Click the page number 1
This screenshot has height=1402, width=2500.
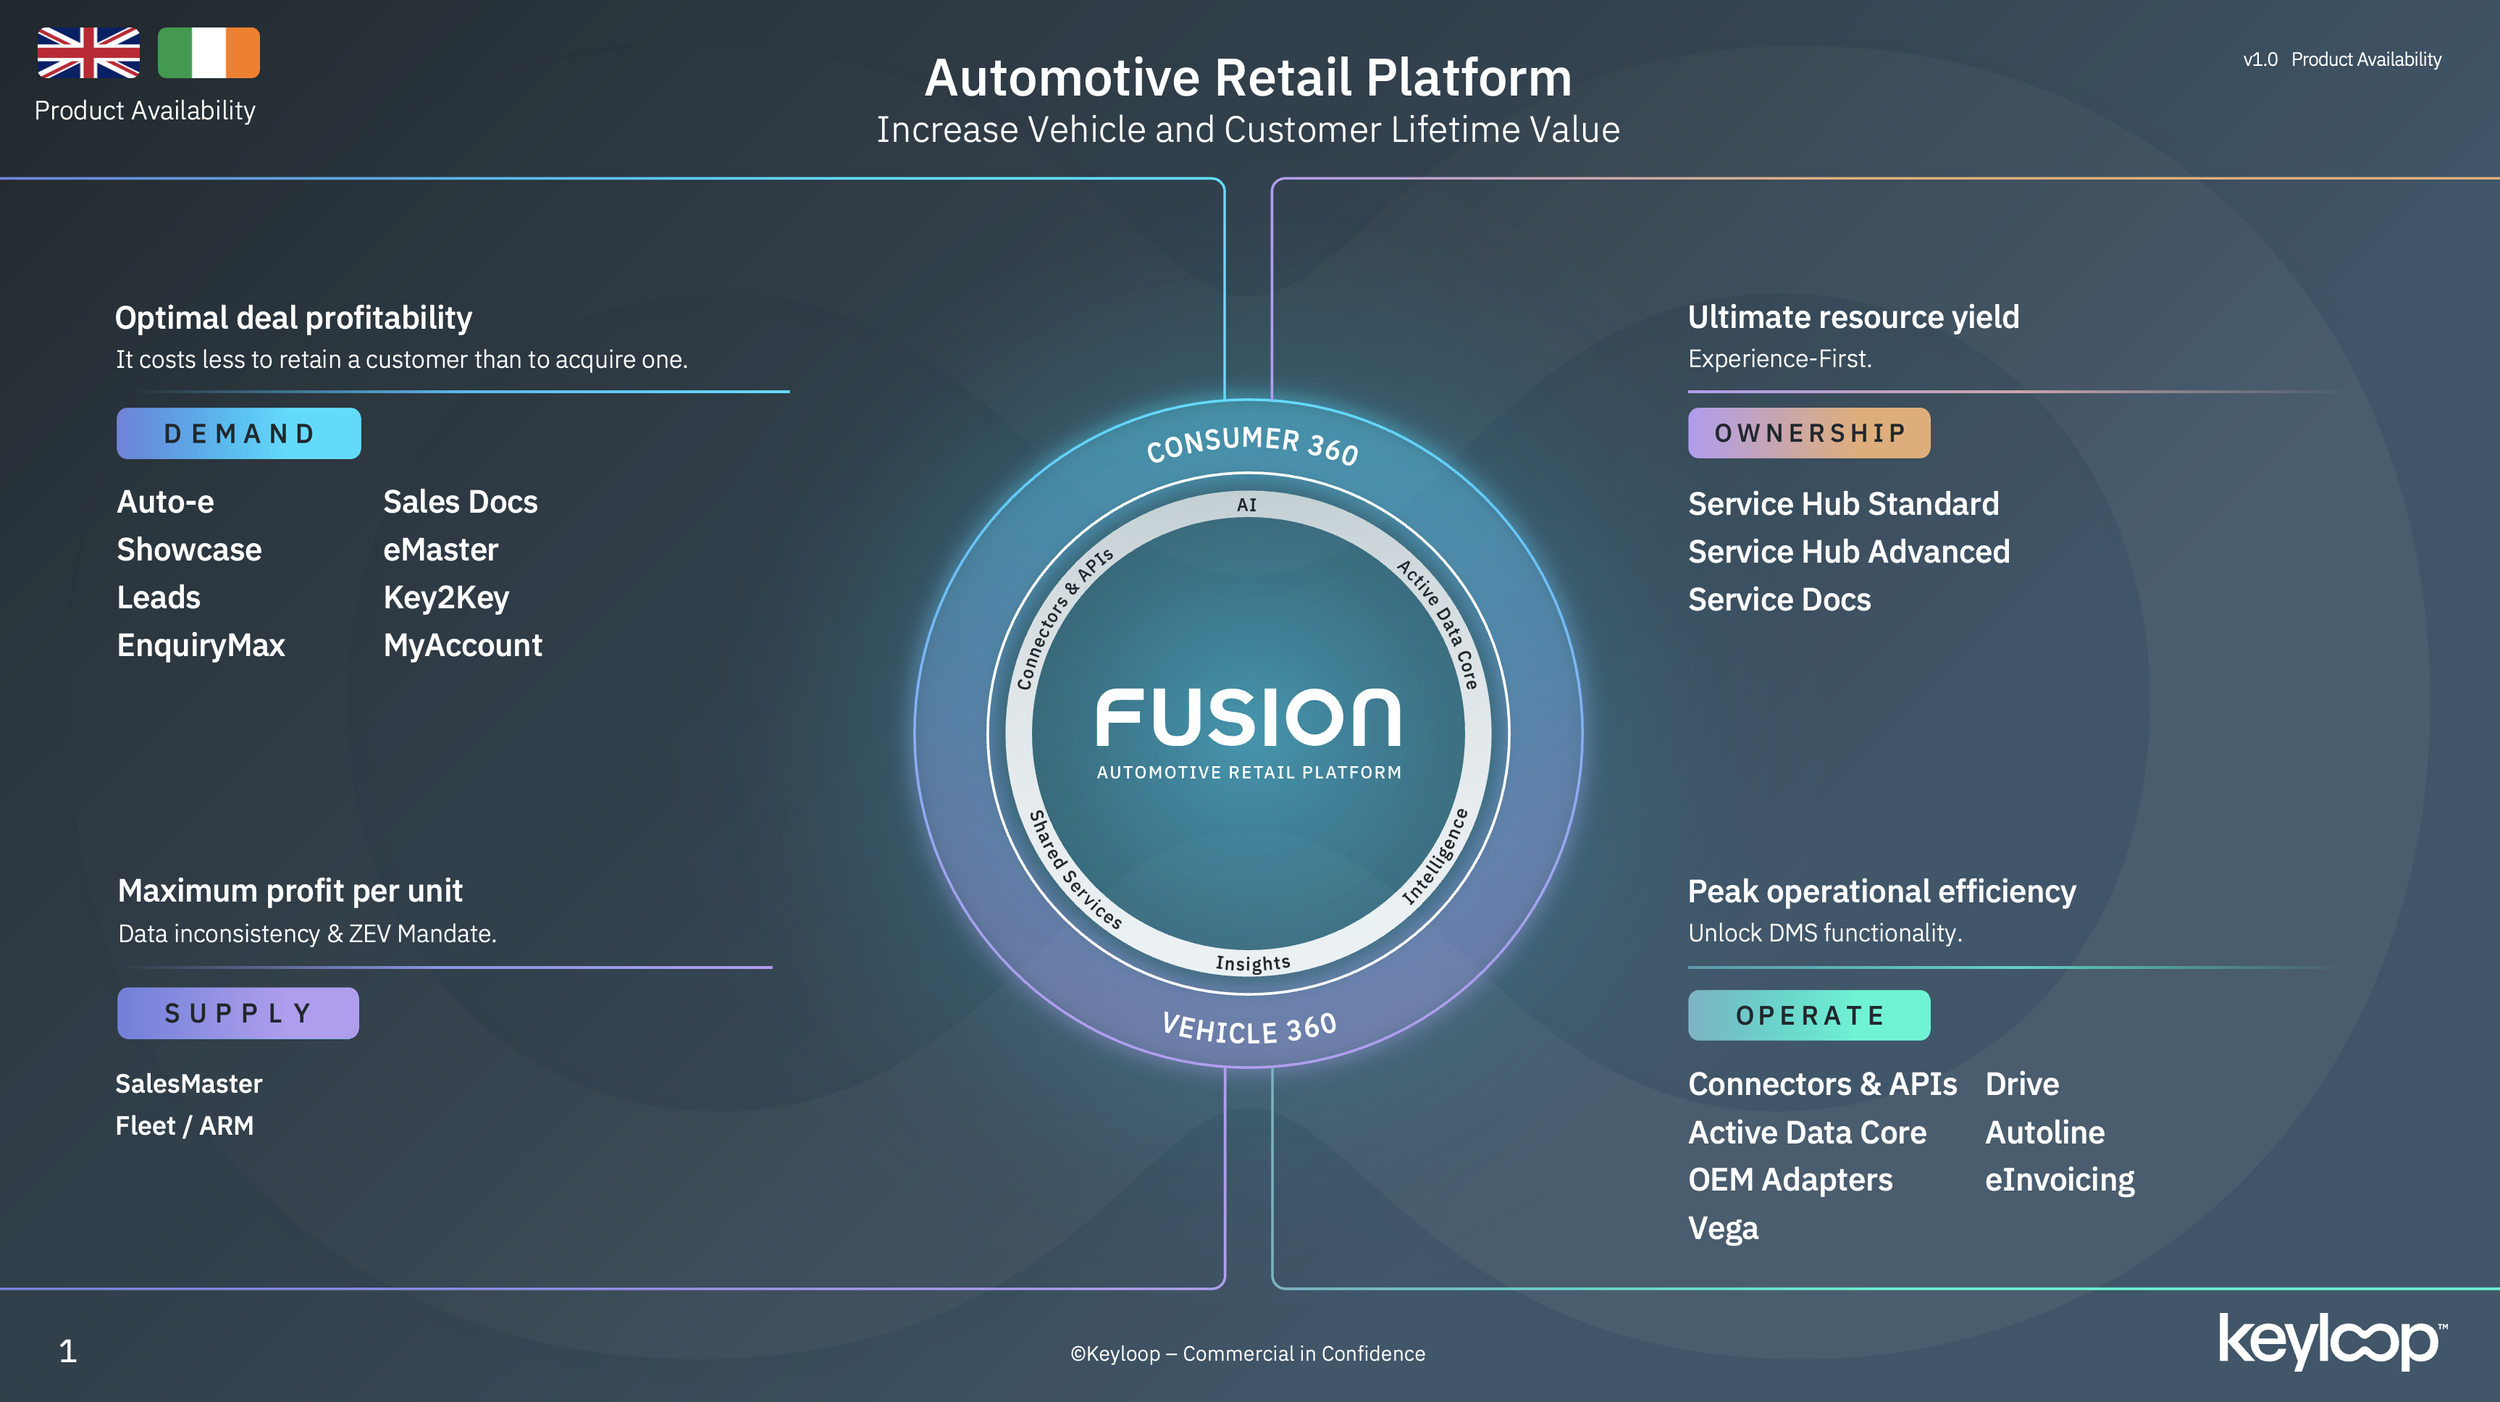(67, 1351)
